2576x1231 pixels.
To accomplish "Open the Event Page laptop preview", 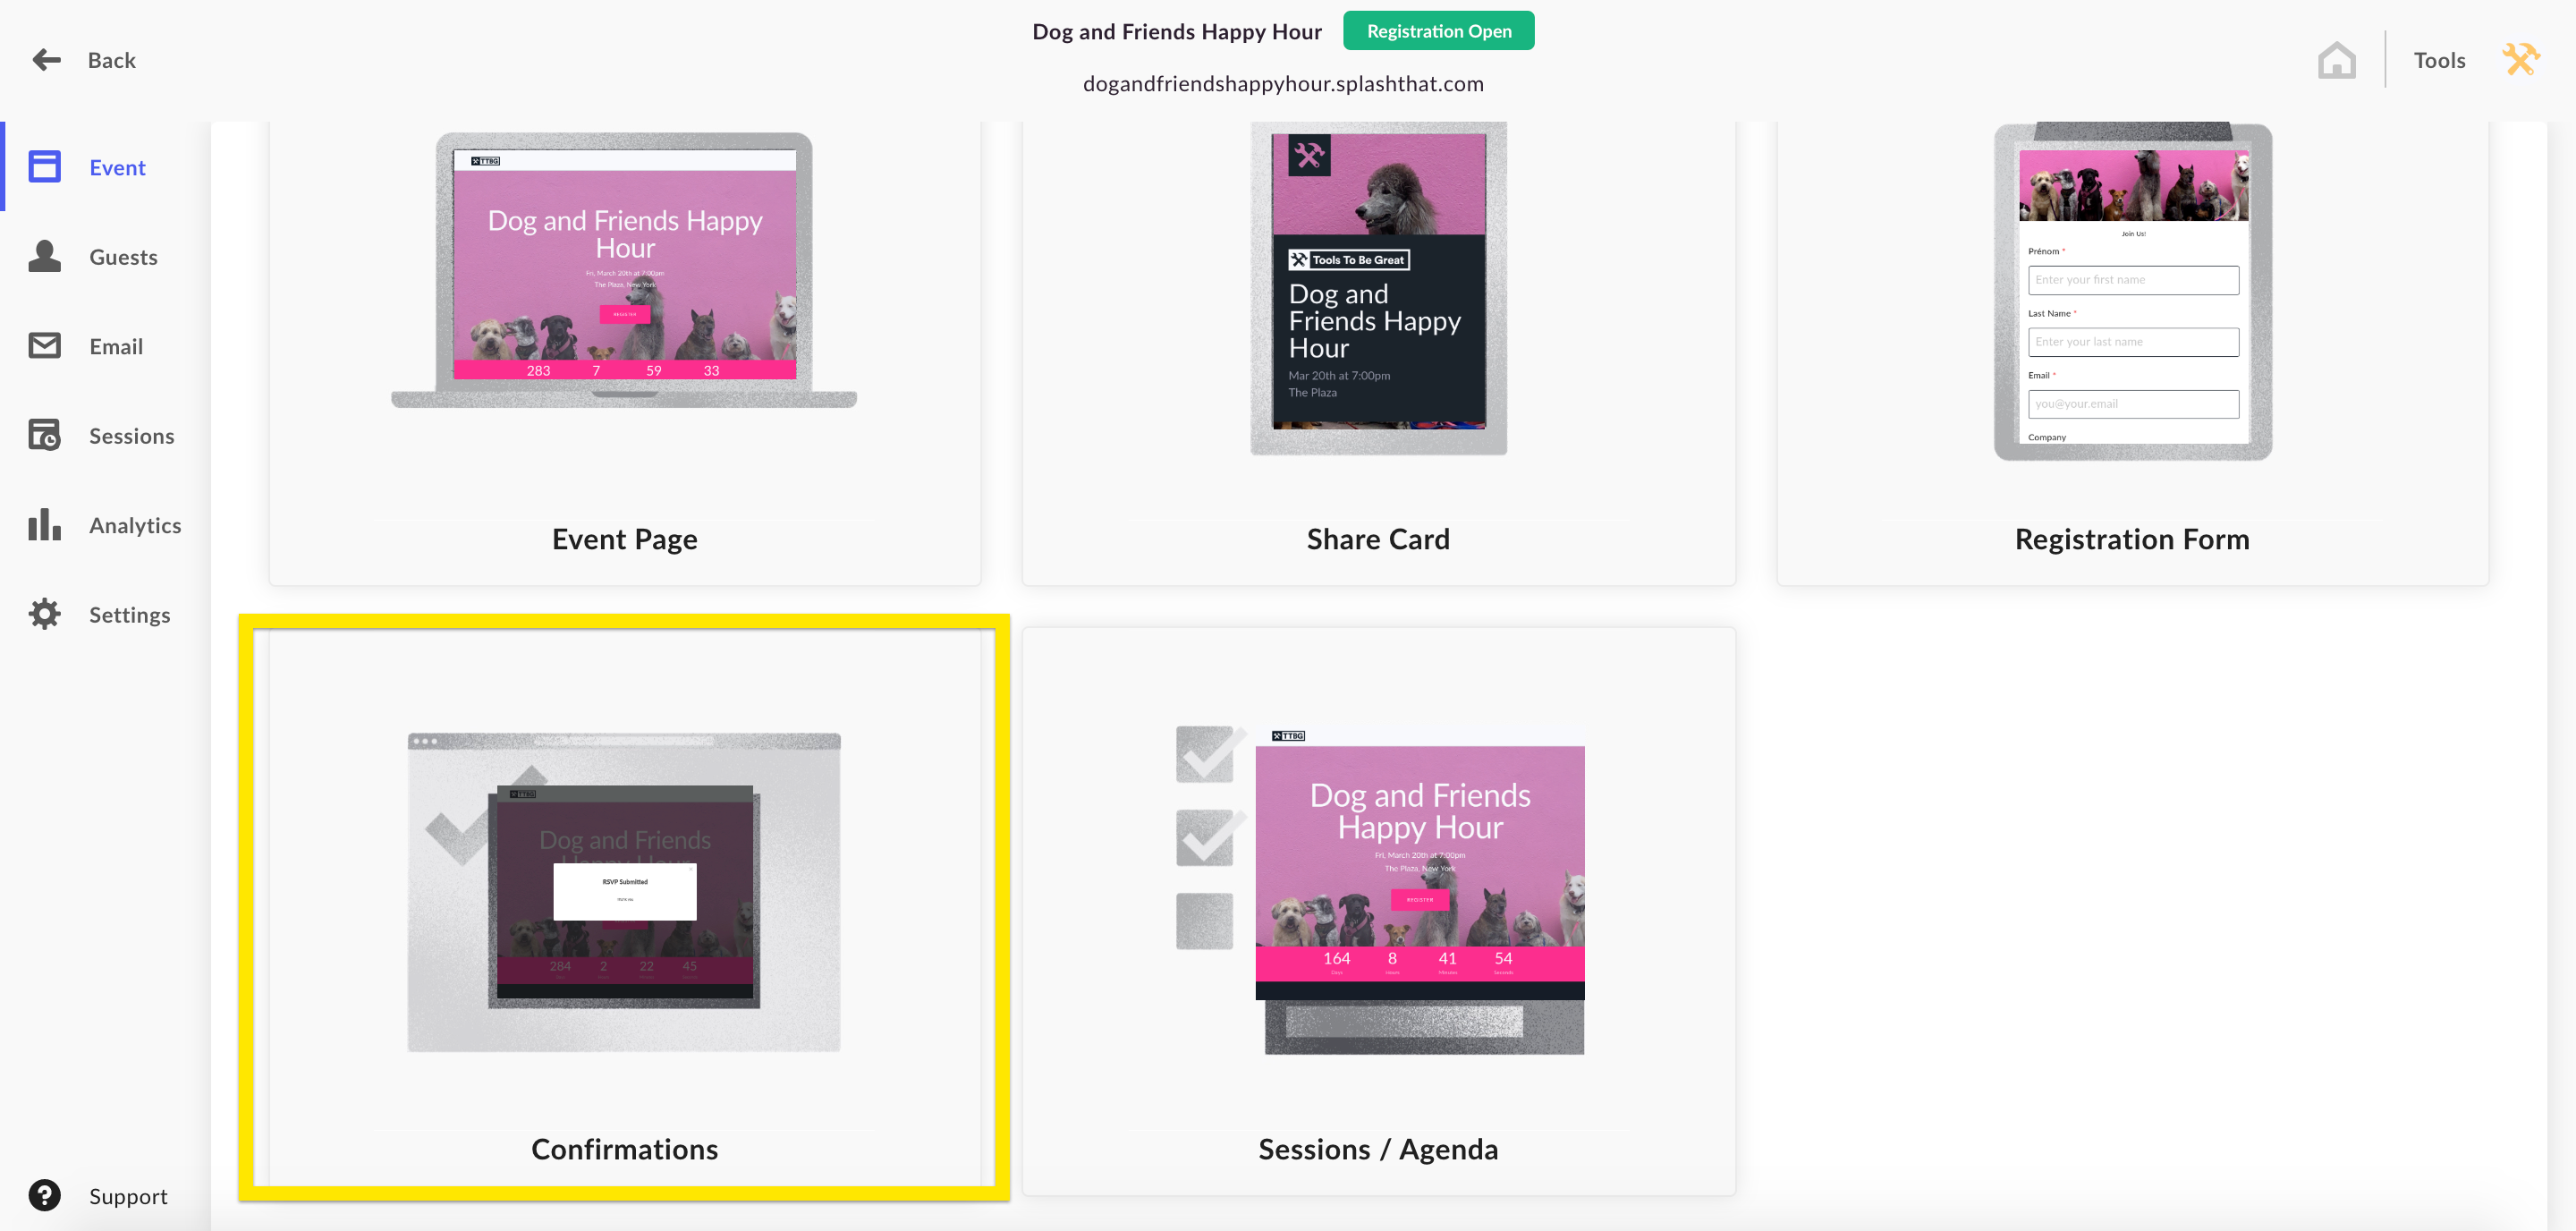I will pyautogui.click(x=624, y=270).
